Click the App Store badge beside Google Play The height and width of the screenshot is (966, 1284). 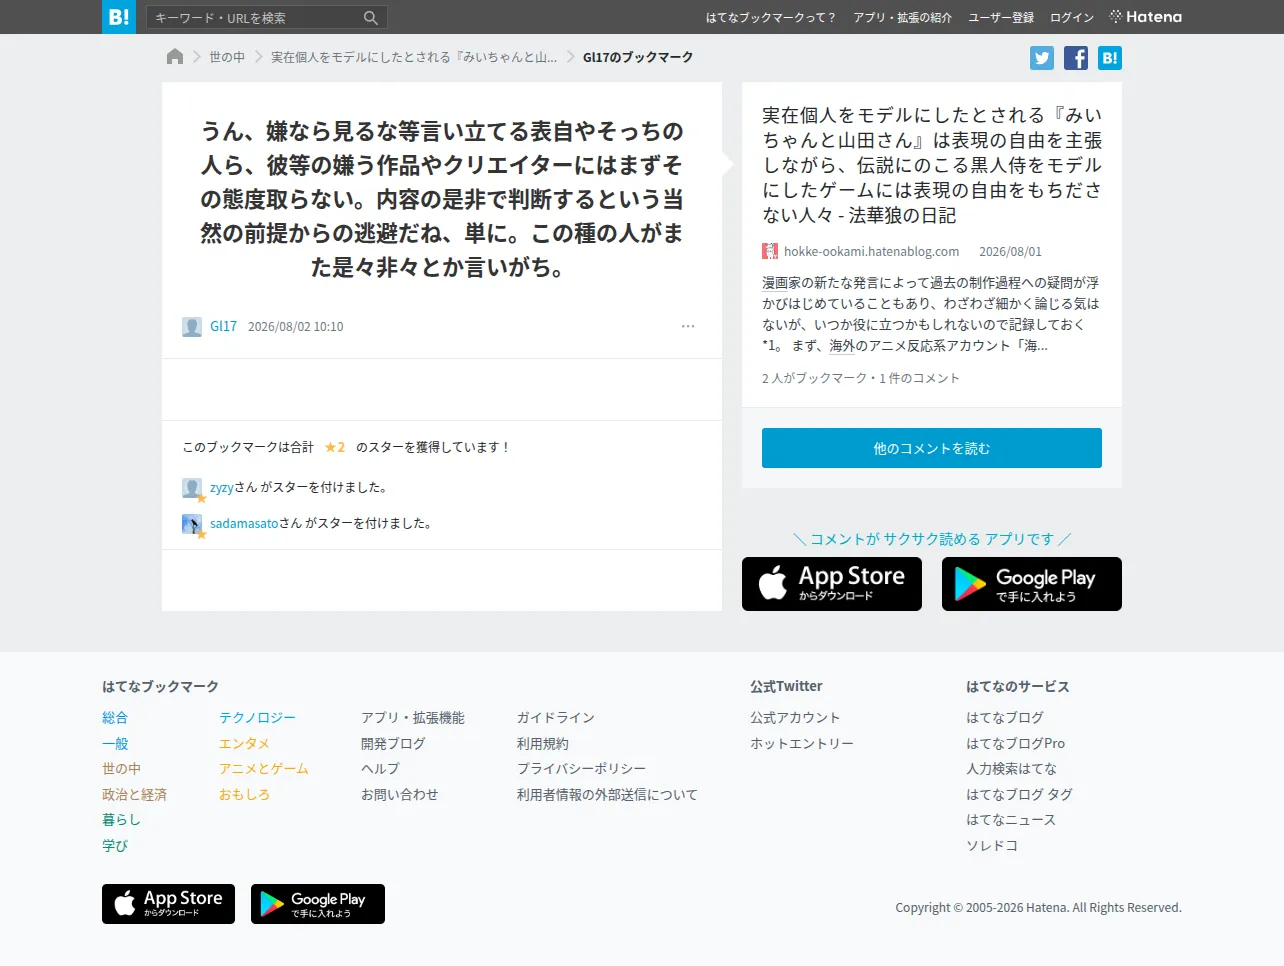(x=832, y=584)
